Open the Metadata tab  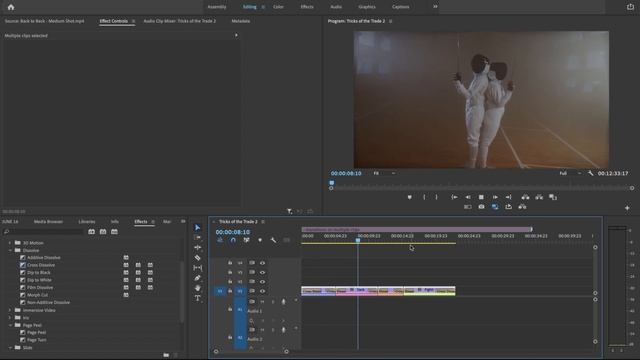point(240,21)
